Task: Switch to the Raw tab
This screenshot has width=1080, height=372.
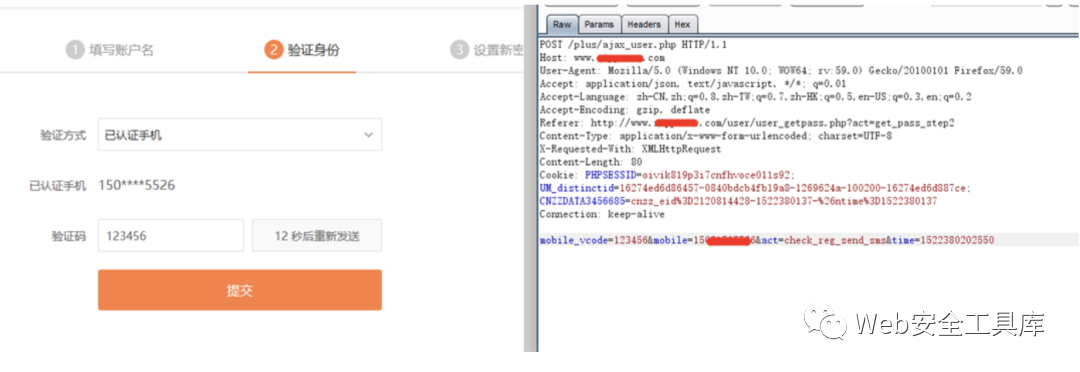Action: [562, 25]
